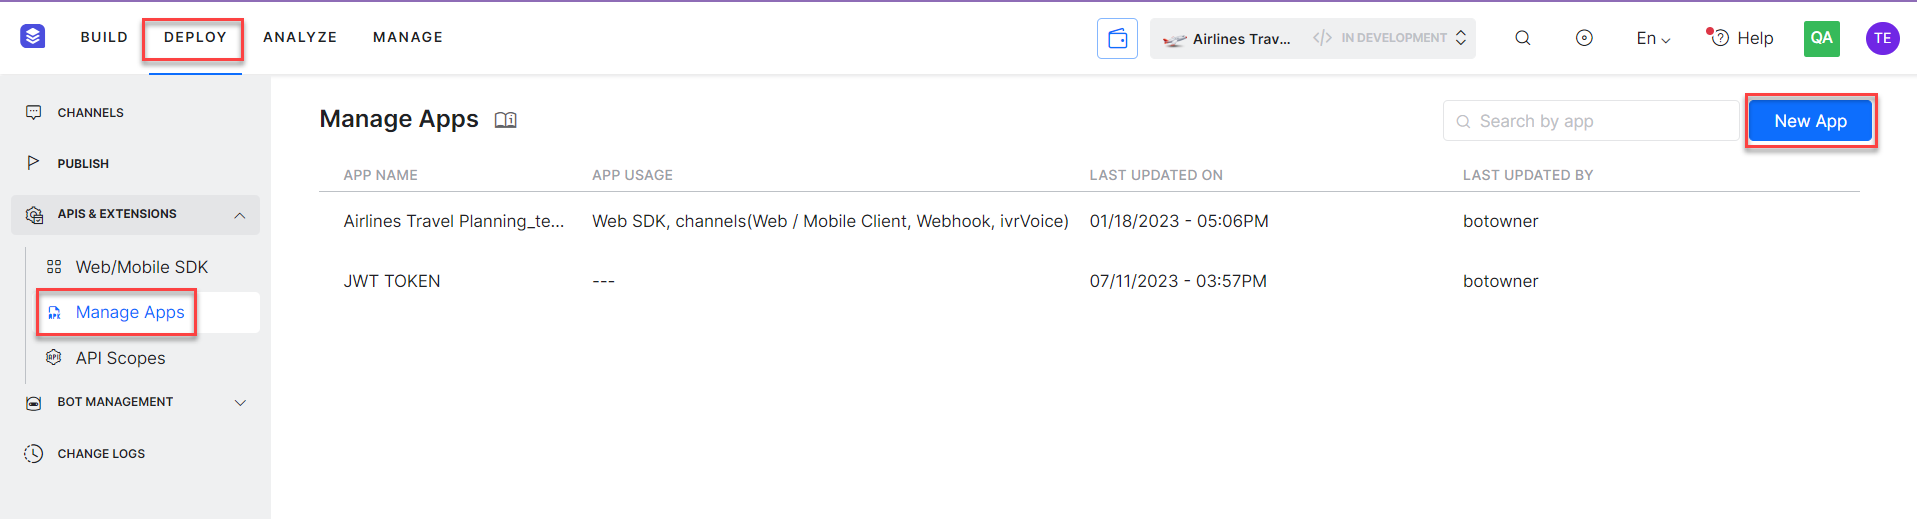
Task: Open the wallet icon in header
Action: click(x=1117, y=39)
